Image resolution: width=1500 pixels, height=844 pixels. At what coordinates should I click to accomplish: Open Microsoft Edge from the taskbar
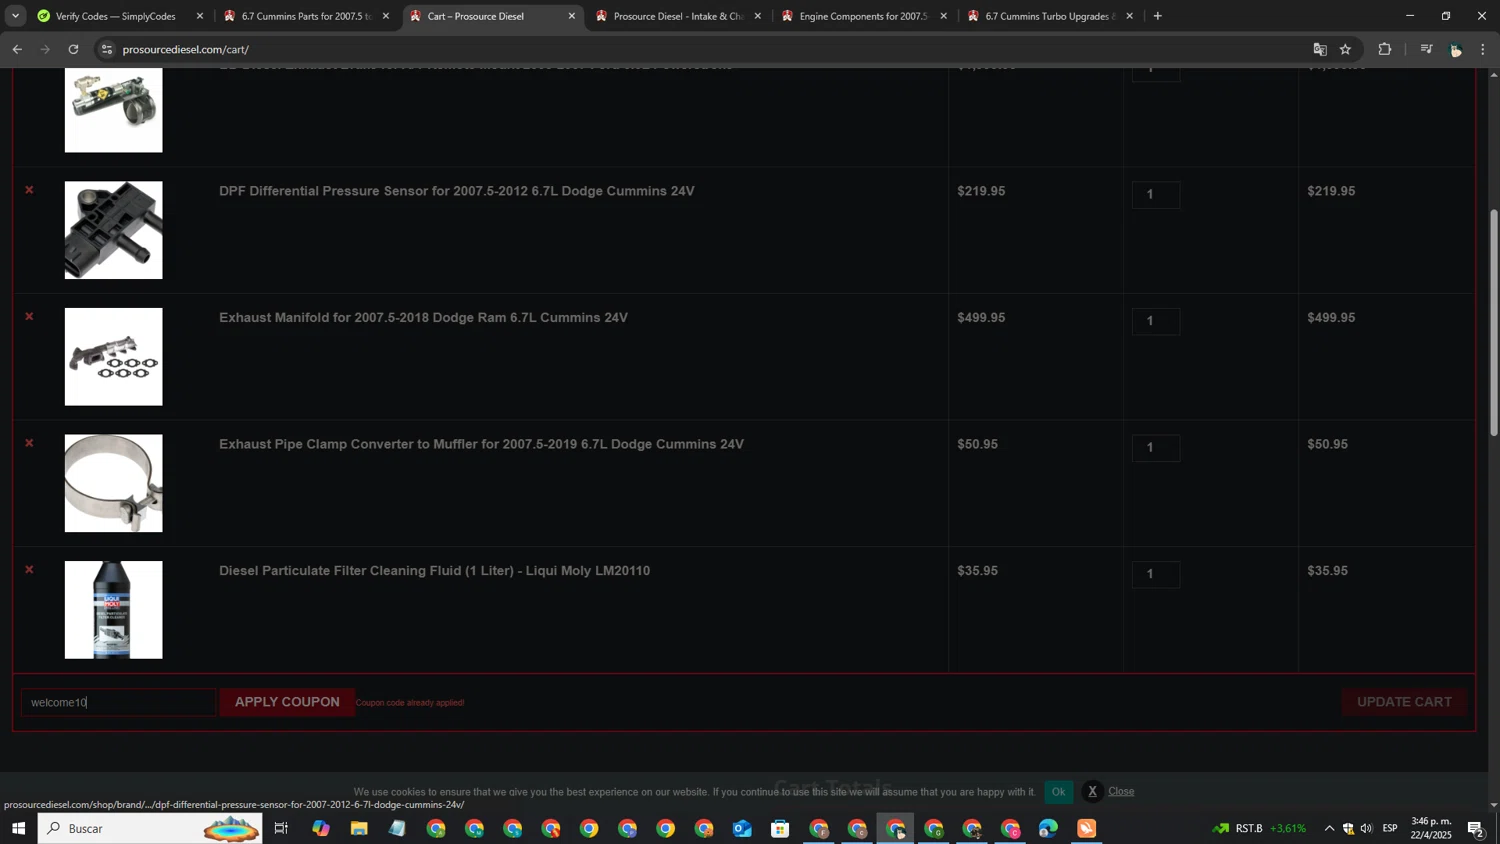1048,828
